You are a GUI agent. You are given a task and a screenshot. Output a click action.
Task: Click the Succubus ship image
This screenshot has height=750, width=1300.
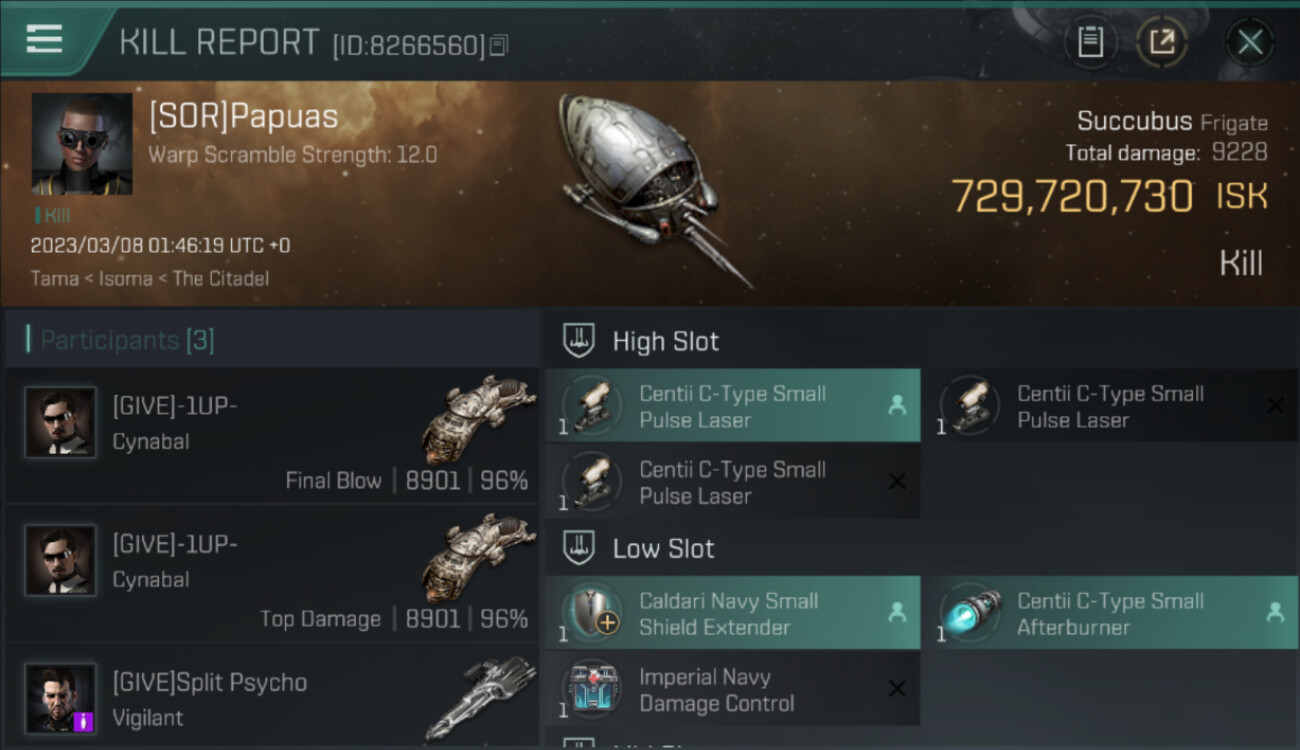(655, 188)
